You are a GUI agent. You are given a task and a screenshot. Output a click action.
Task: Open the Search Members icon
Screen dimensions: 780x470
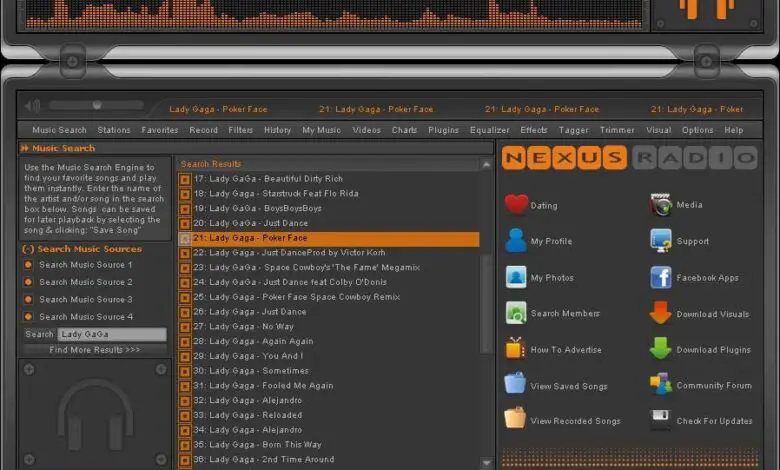coord(516,313)
